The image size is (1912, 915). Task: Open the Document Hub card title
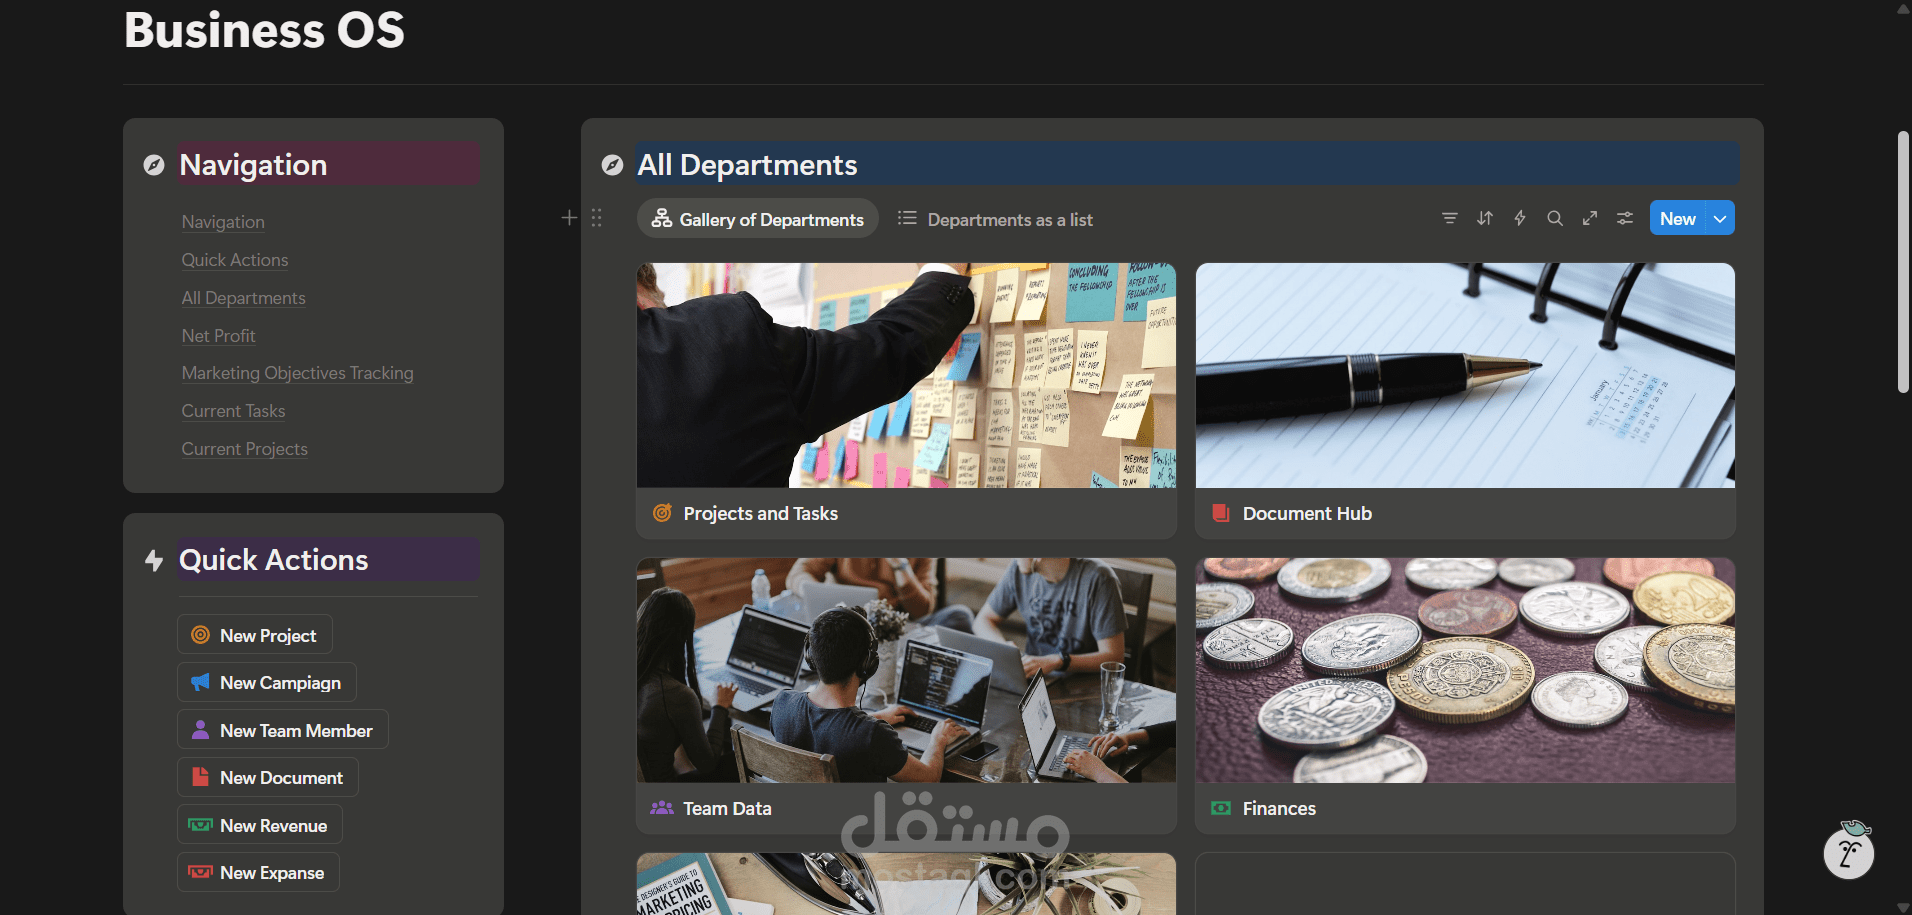pos(1308,513)
